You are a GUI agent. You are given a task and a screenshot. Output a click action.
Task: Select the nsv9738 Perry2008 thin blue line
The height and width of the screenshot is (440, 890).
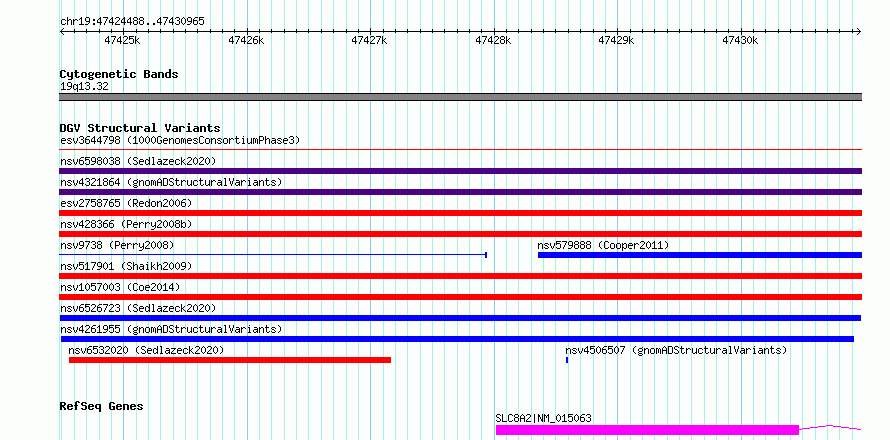point(273,255)
